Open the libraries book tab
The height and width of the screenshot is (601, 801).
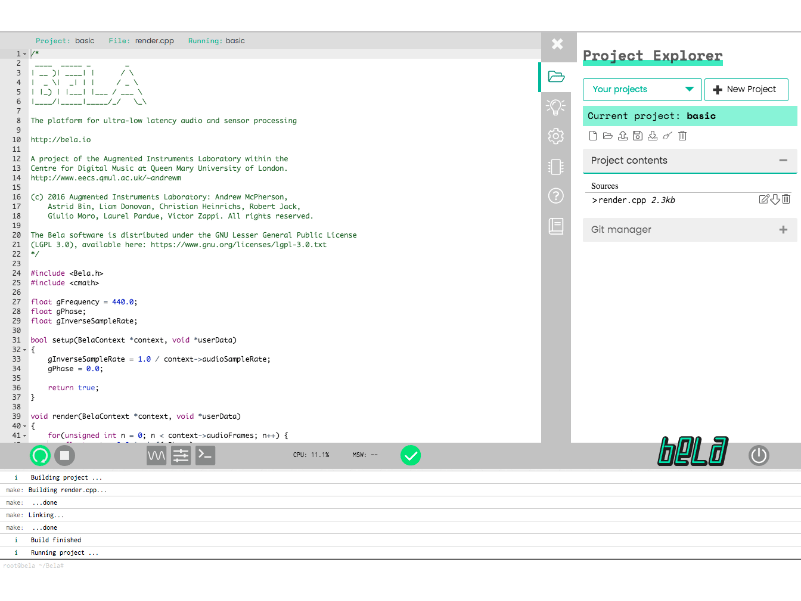[556, 226]
